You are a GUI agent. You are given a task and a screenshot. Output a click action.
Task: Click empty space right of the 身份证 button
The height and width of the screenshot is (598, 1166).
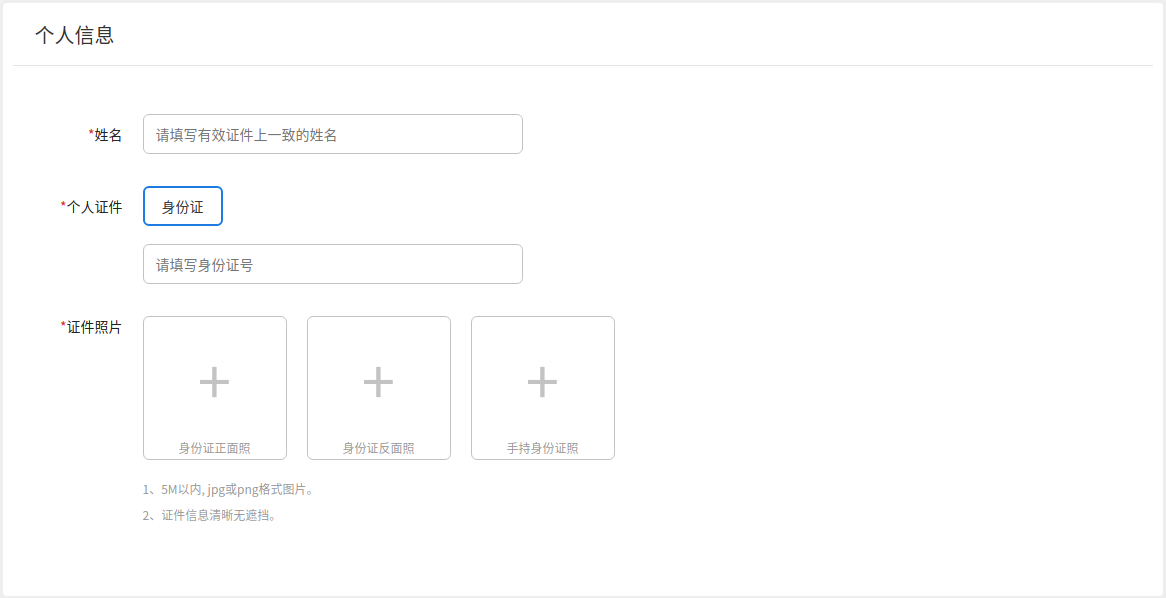(x=400, y=206)
